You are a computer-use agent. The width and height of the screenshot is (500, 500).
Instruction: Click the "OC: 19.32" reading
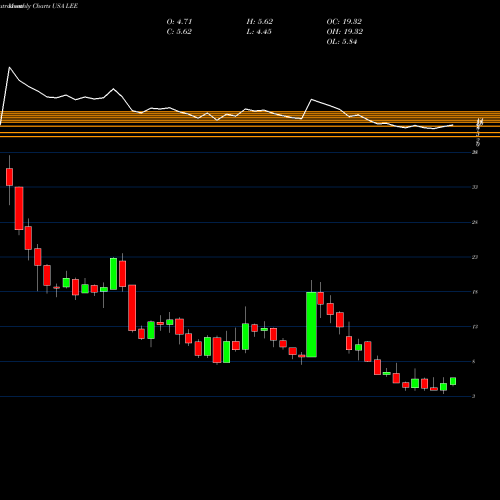coord(344,22)
